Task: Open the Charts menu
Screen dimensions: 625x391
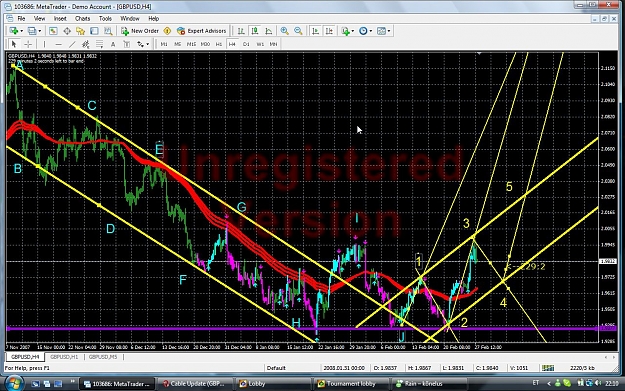Action: 82,18
